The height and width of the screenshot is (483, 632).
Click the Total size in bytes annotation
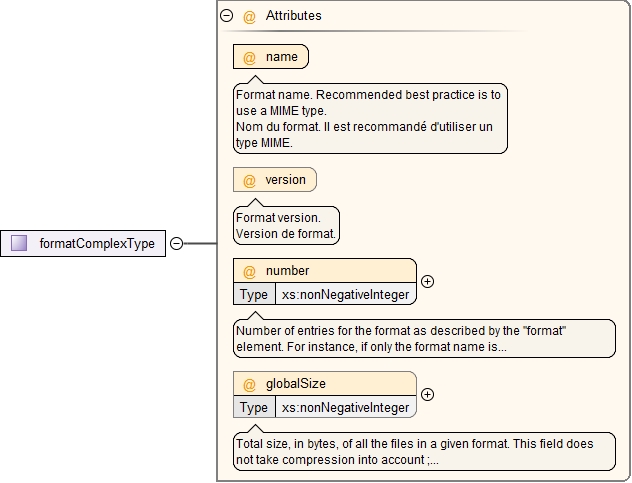pos(424,452)
